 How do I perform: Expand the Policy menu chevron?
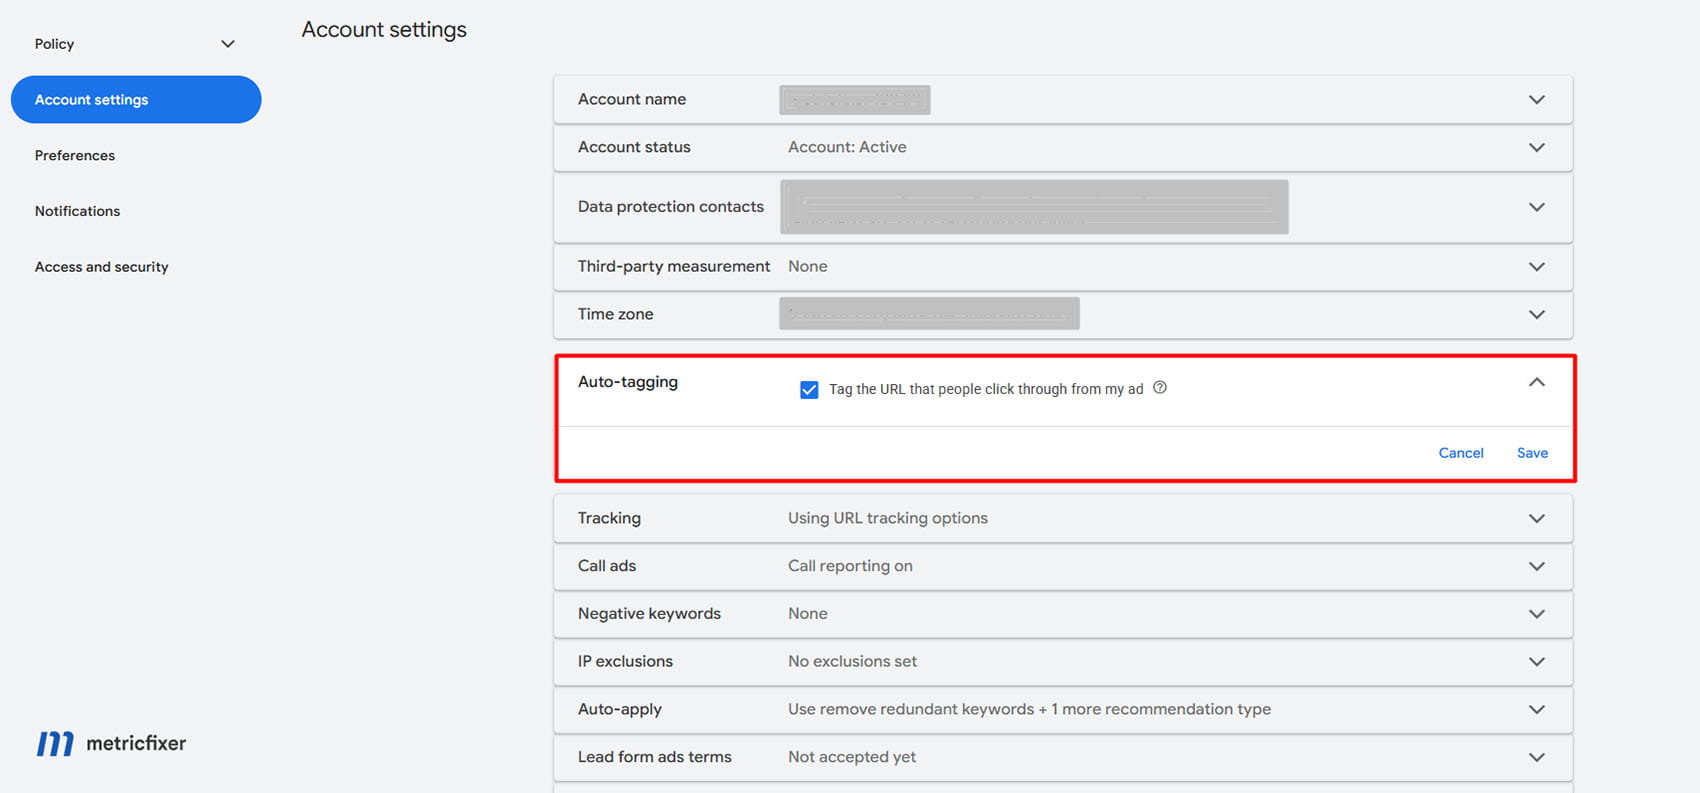pos(228,44)
